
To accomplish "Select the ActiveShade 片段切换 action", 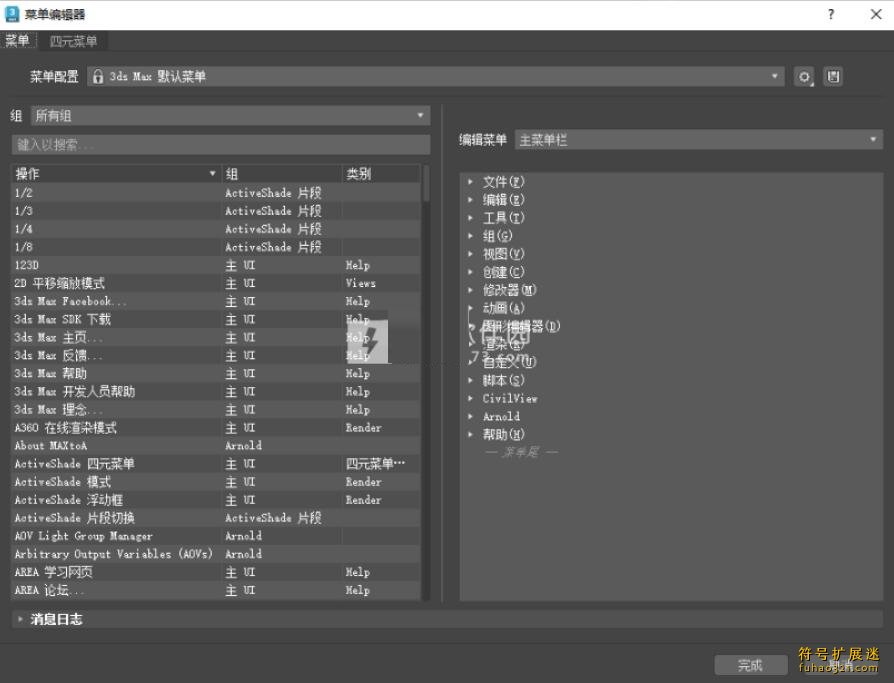I will coord(216,518).
